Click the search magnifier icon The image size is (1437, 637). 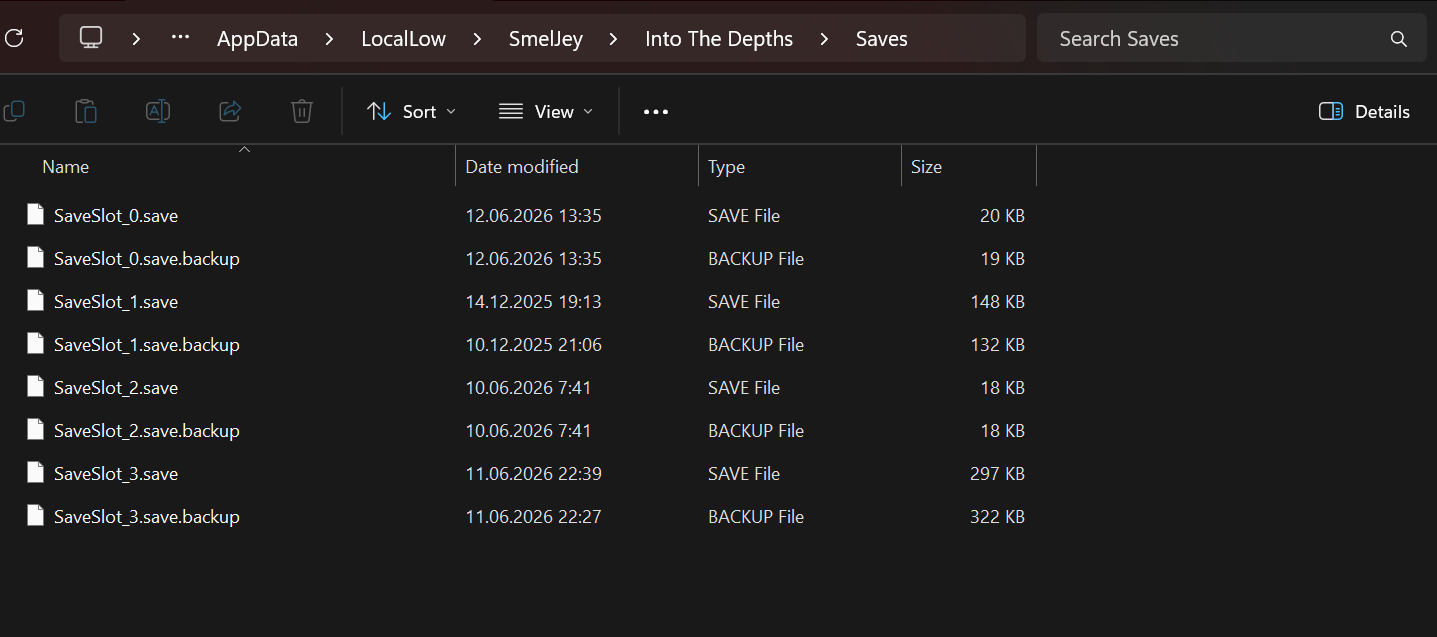1399,39
